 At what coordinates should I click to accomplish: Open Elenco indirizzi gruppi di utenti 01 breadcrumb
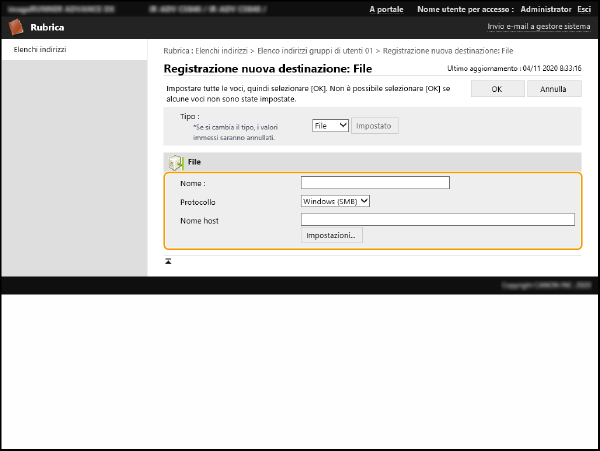[x=315, y=49]
